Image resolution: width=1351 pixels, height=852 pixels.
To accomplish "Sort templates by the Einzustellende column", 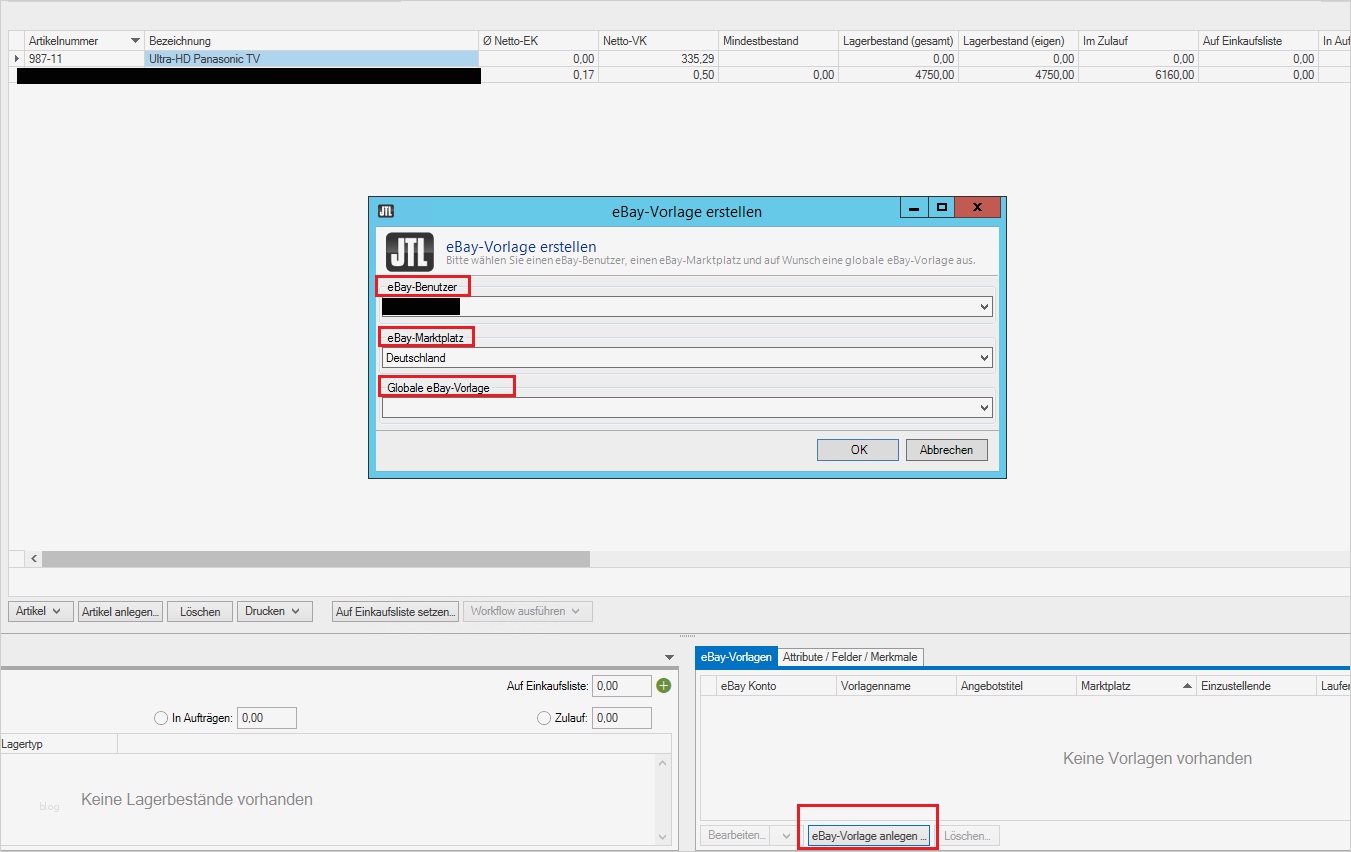I will [1256, 686].
